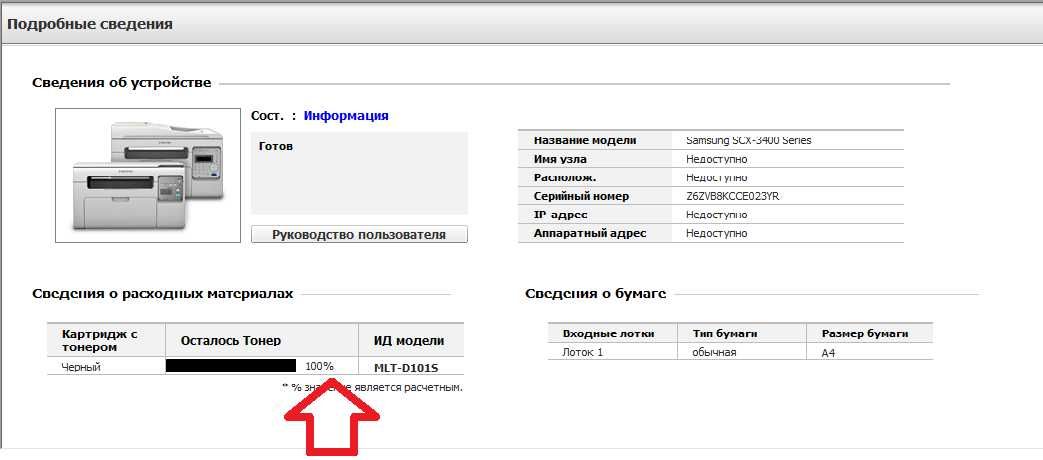1043x460 pixels.
Task: Click the ИД модели column header
Action: 410,340
